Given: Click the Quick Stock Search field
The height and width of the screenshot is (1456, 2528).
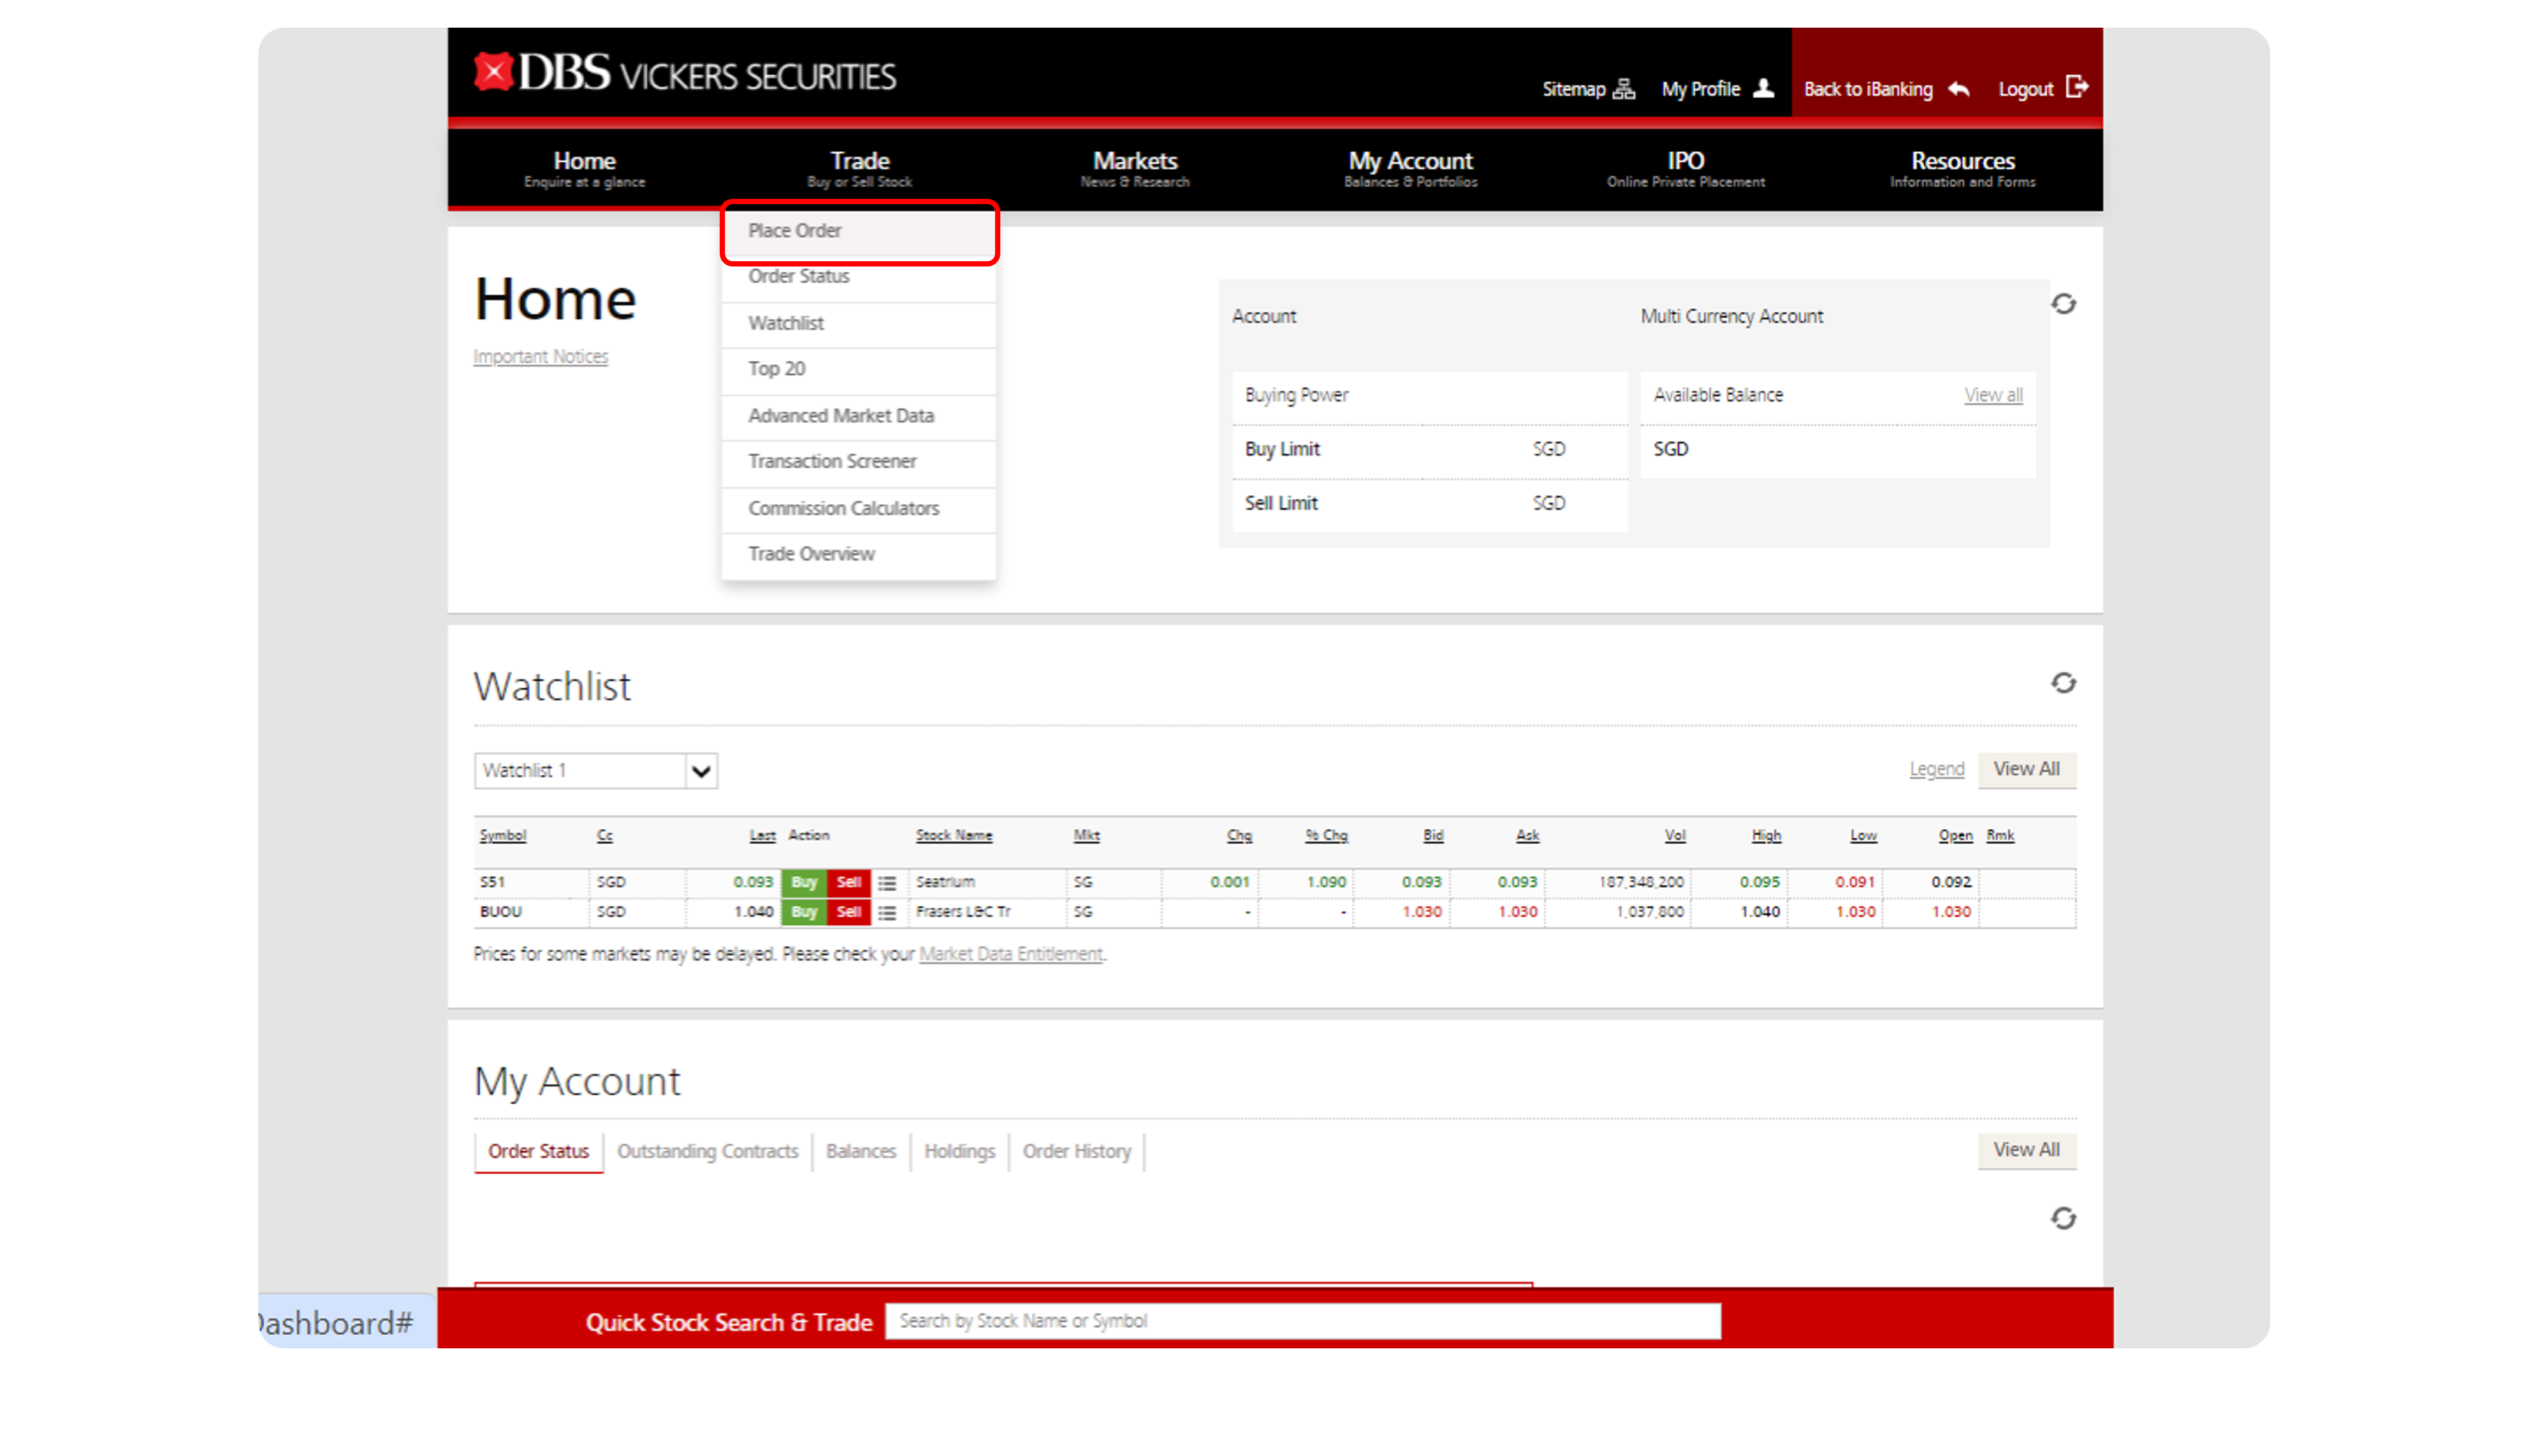Looking at the screenshot, I should point(1303,1322).
